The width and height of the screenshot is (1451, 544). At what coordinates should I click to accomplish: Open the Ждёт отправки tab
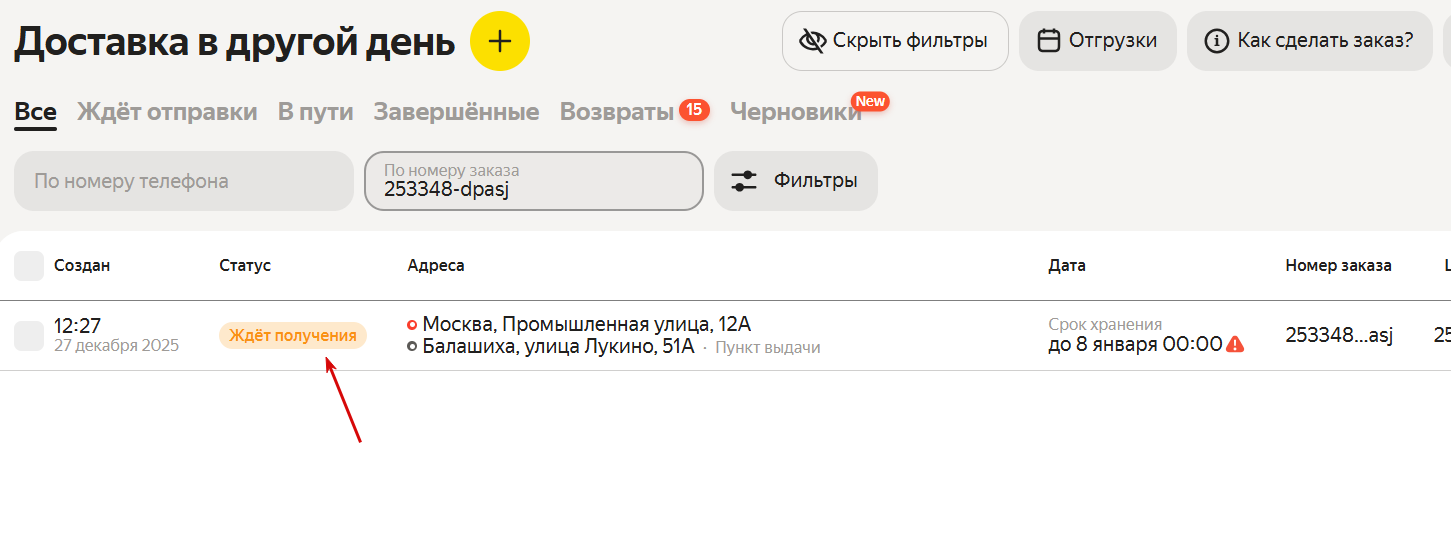(x=167, y=112)
